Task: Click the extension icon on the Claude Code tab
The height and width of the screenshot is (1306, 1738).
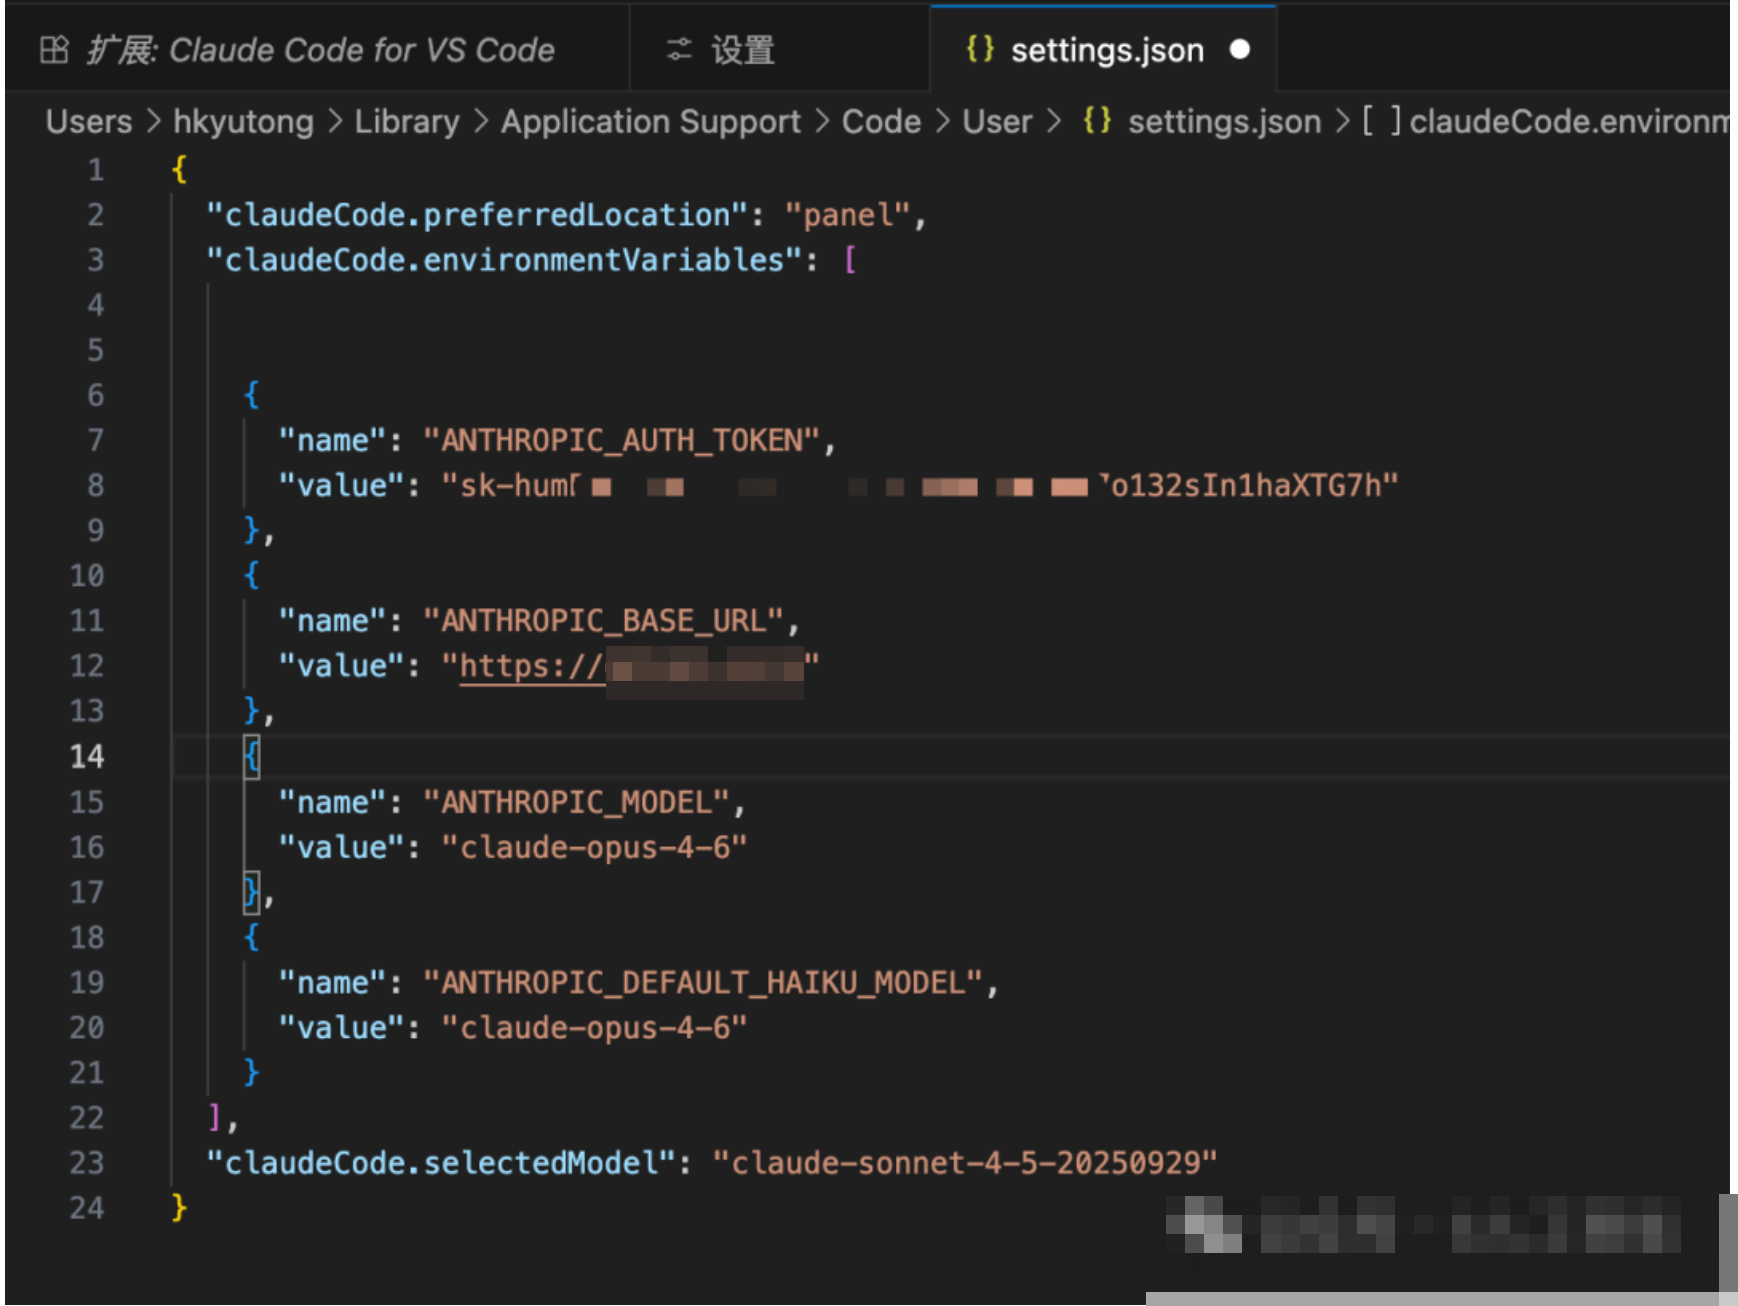Action: tap(54, 49)
